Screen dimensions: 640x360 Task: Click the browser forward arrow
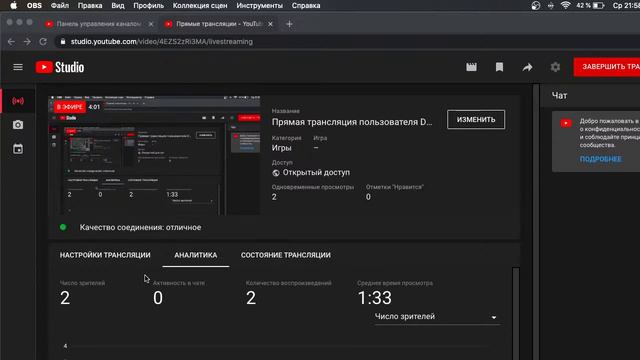pyautogui.click(x=27, y=42)
